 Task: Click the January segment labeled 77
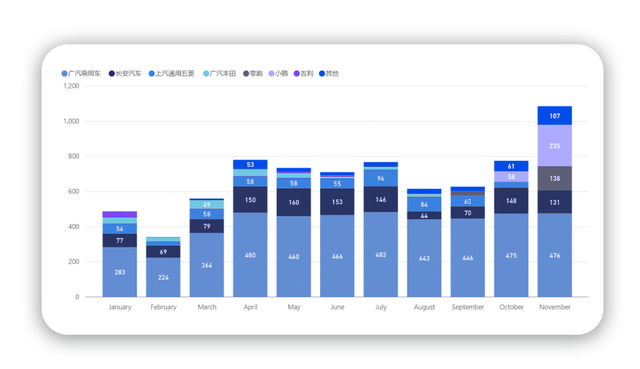(x=120, y=240)
